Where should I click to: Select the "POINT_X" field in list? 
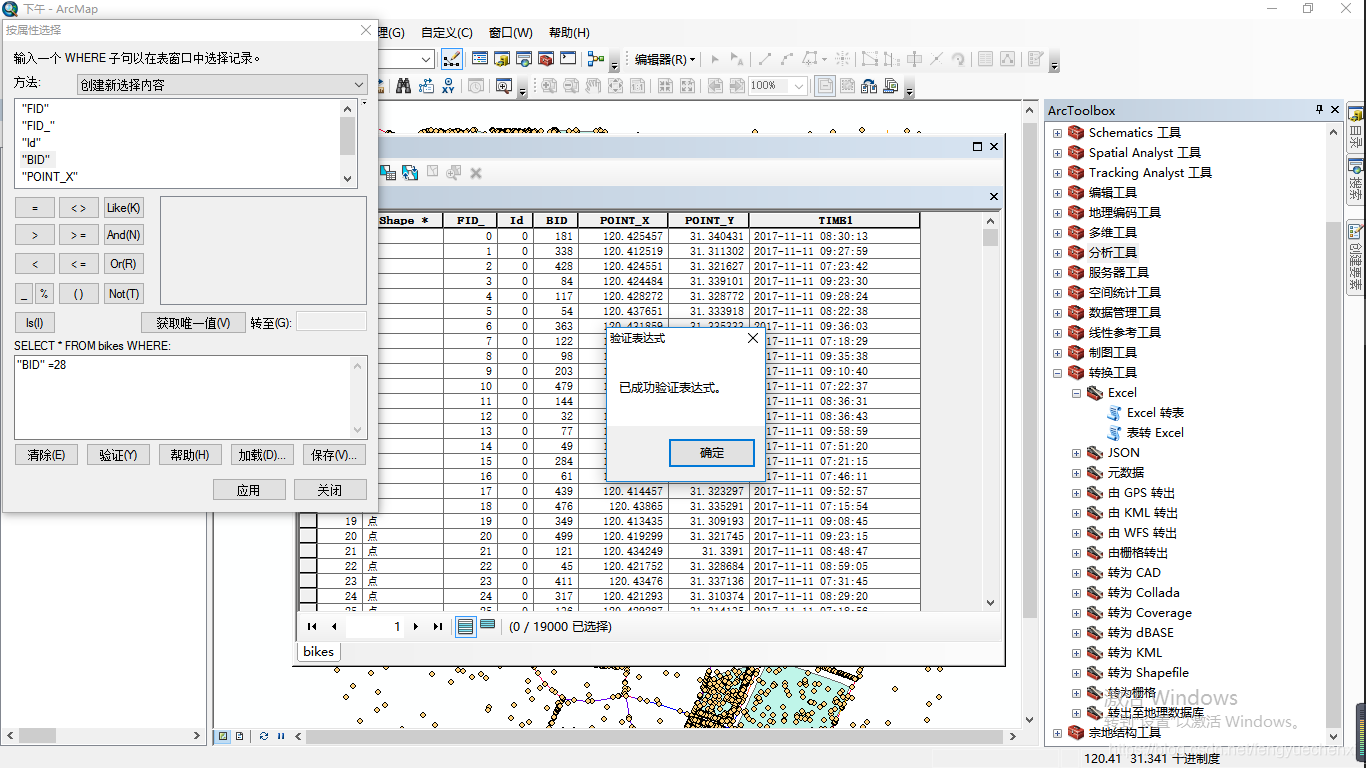click(x=50, y=177)
